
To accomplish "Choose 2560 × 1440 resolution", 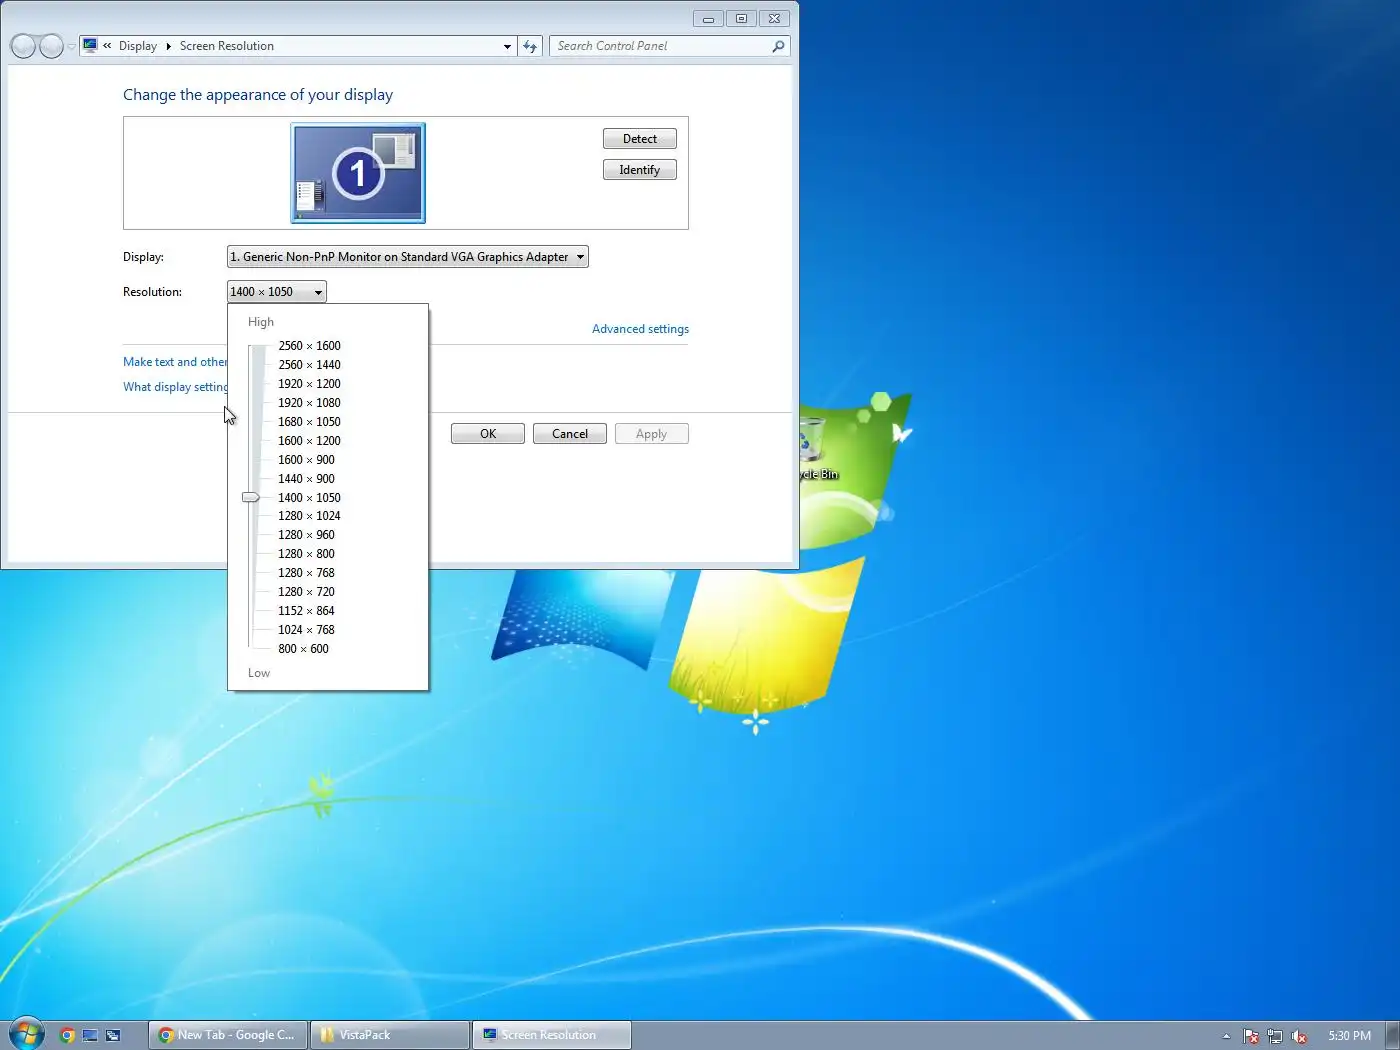I will [x=309, y=365].
